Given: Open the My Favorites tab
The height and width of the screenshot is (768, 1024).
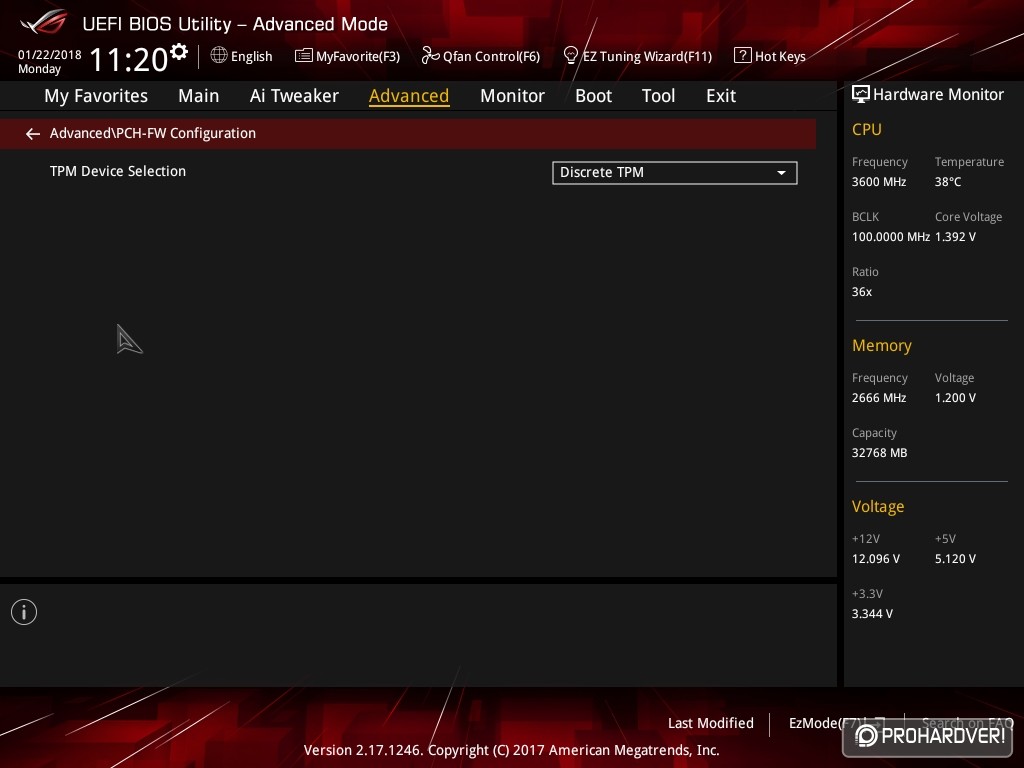Looking at the screenshot, I should coord(96,96).
